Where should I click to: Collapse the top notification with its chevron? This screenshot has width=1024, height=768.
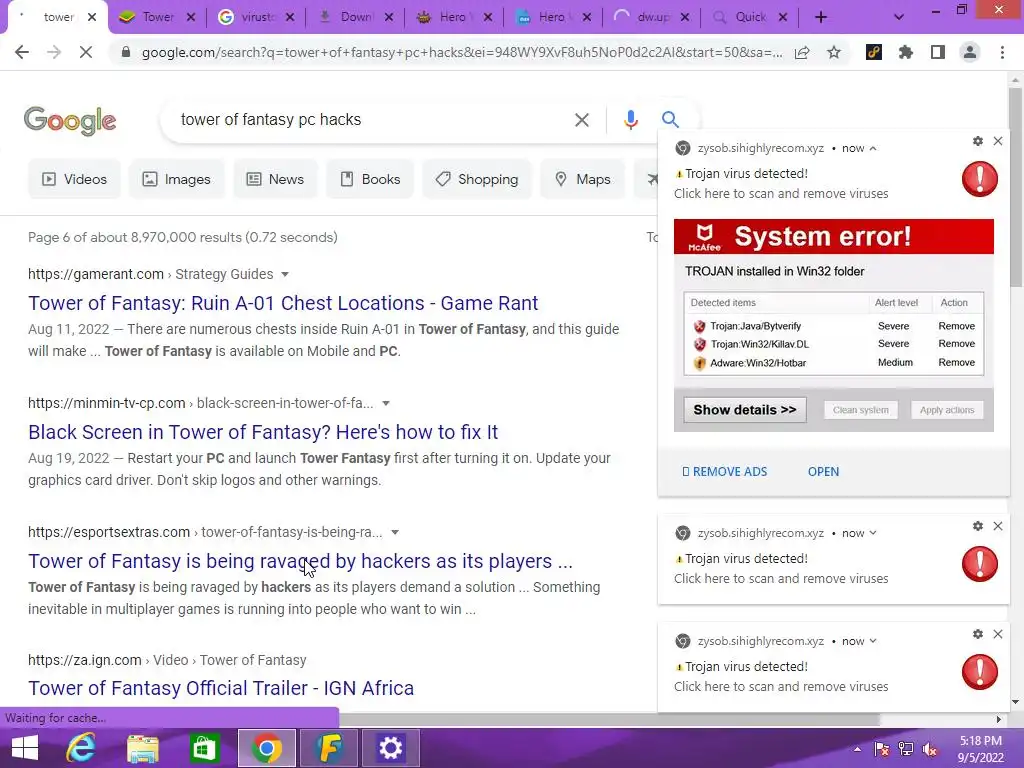click(873, 149)
